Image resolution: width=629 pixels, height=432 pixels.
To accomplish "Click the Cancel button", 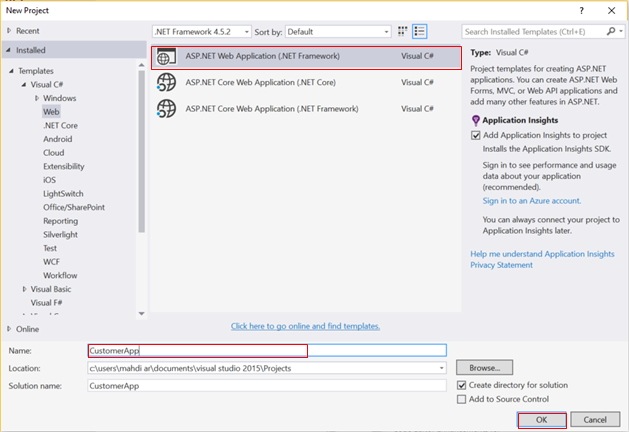I will 595,420.
